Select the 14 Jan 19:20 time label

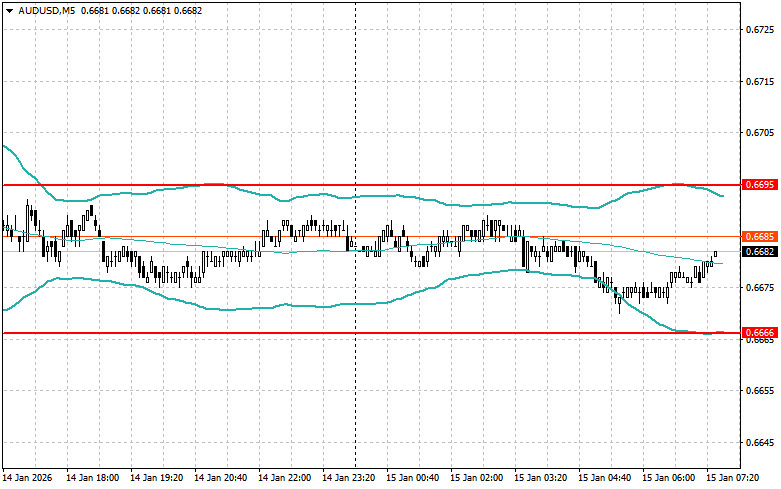click(x=156, y=478)
